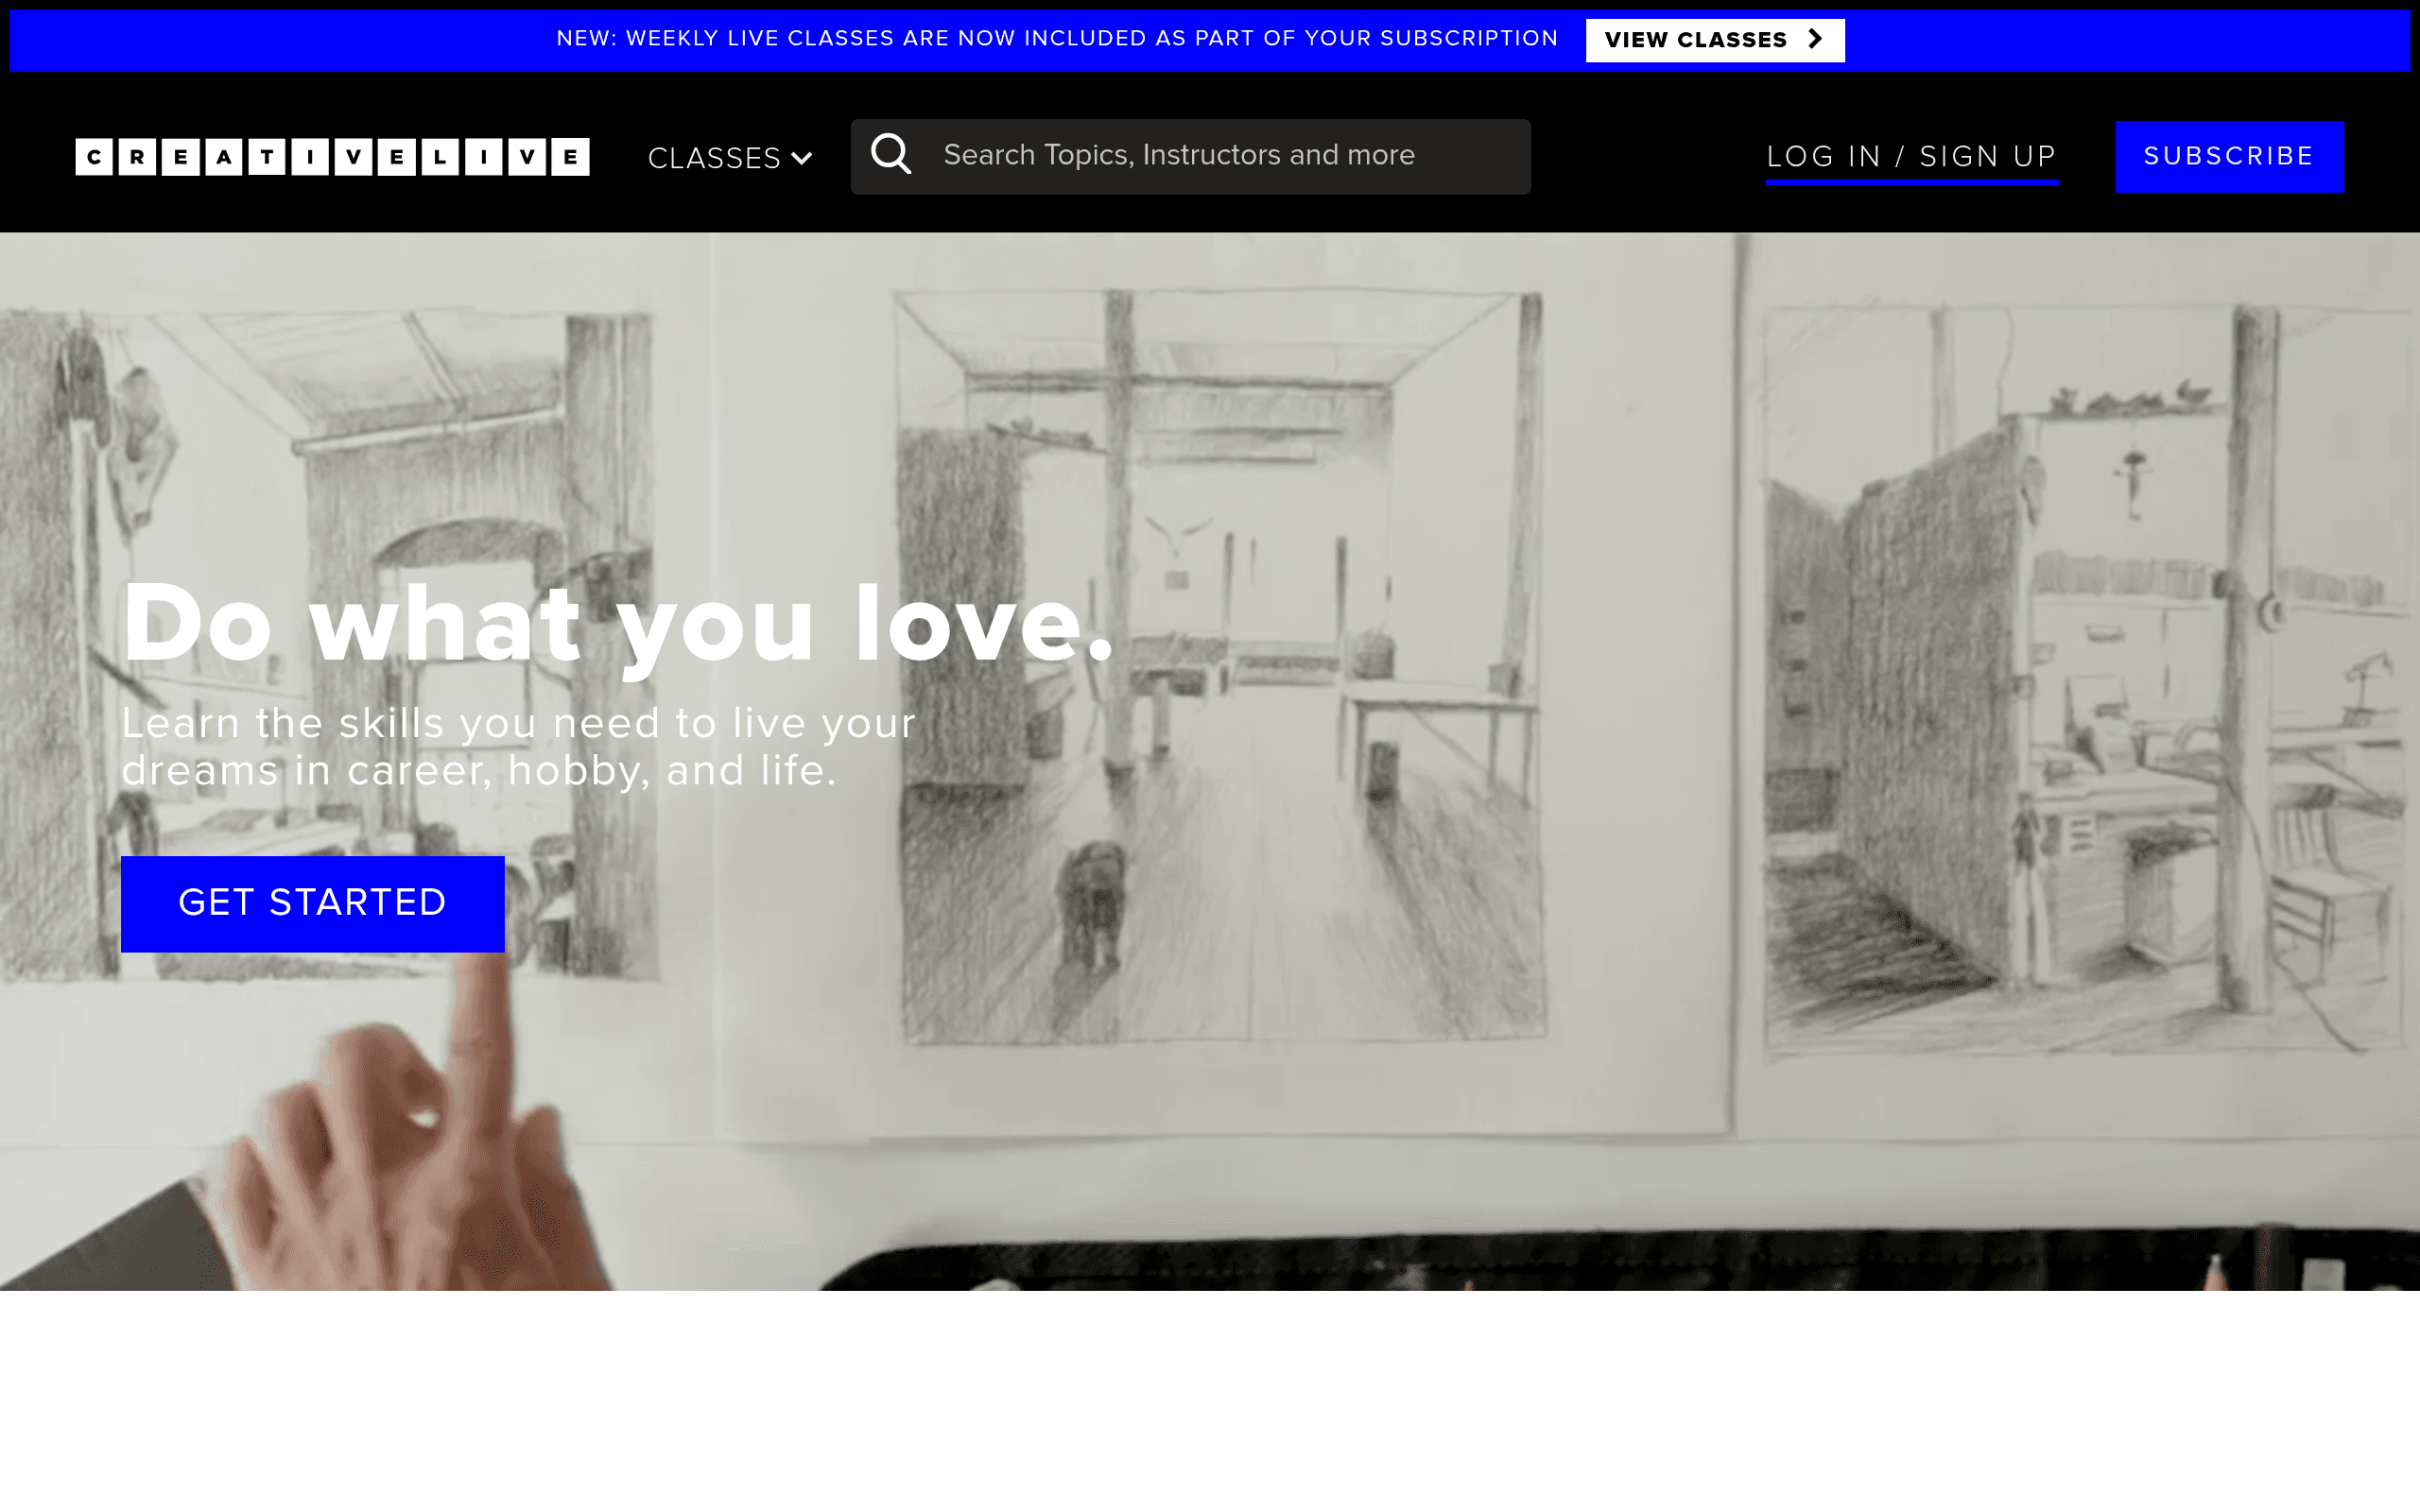Click the CreativeLive logo
The image size is (2420, 1512).
332,157
